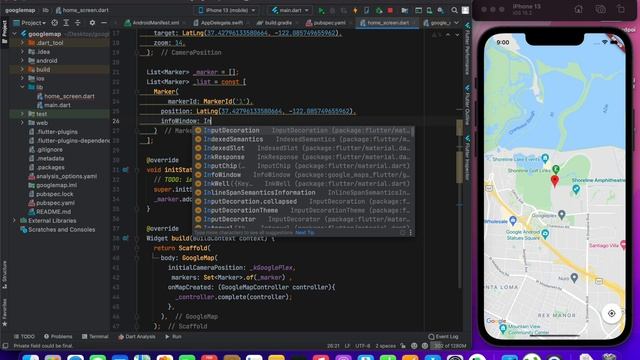Click the red marker pin on map
Image resolution: width=640 pixels, height=360 pixels.
pyautogui.click(x=554, y=181)
